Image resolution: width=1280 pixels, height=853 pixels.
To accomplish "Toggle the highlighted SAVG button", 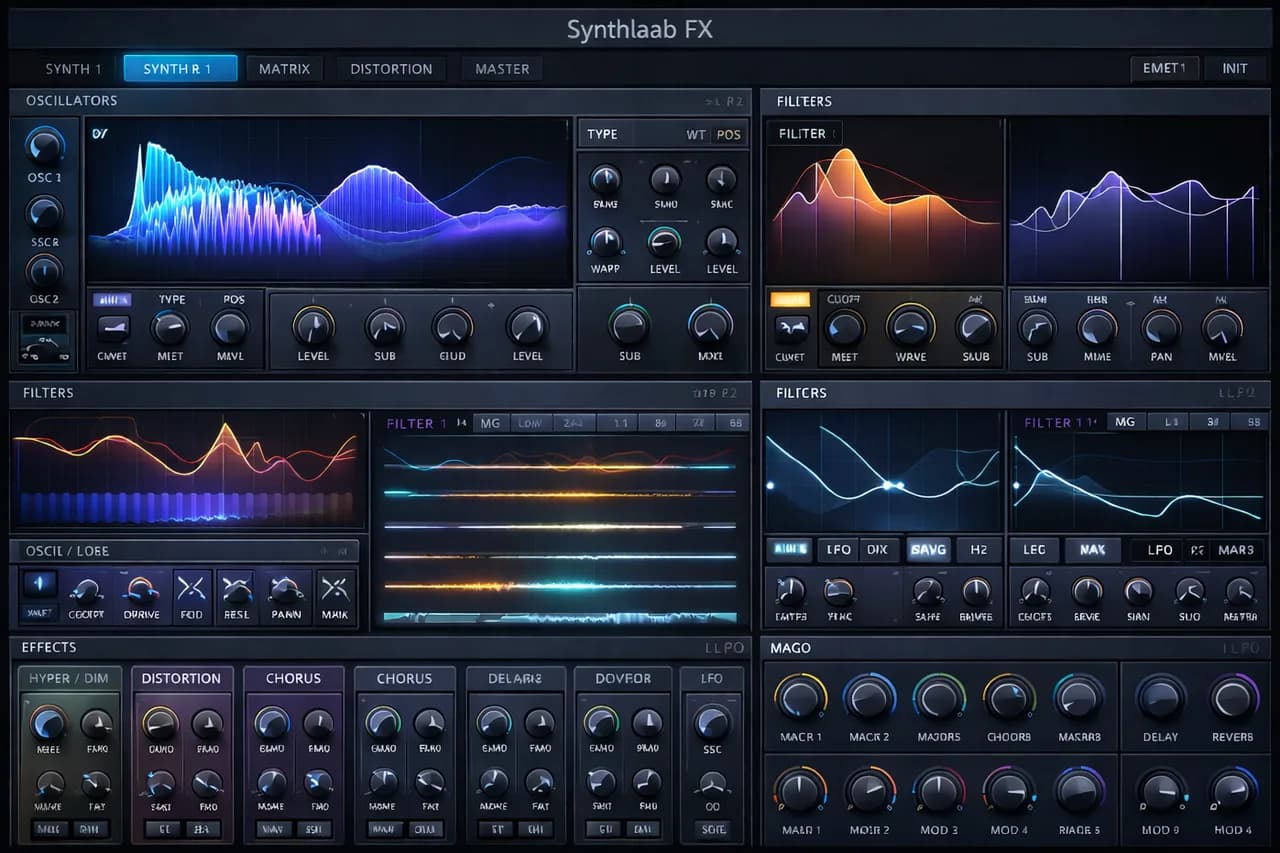I will point(928,550).
